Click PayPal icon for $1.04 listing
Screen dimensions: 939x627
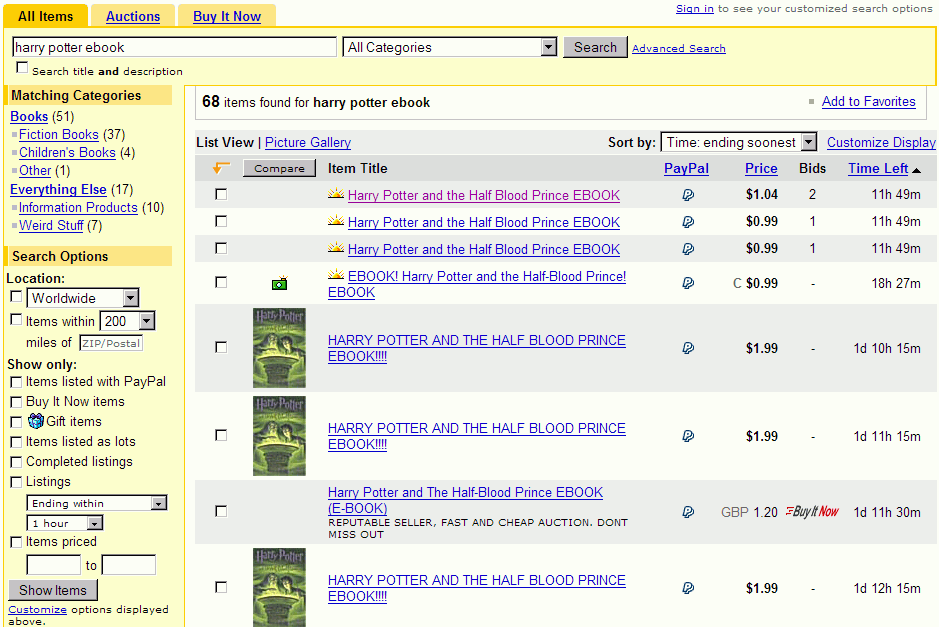[x=688, y=195]
